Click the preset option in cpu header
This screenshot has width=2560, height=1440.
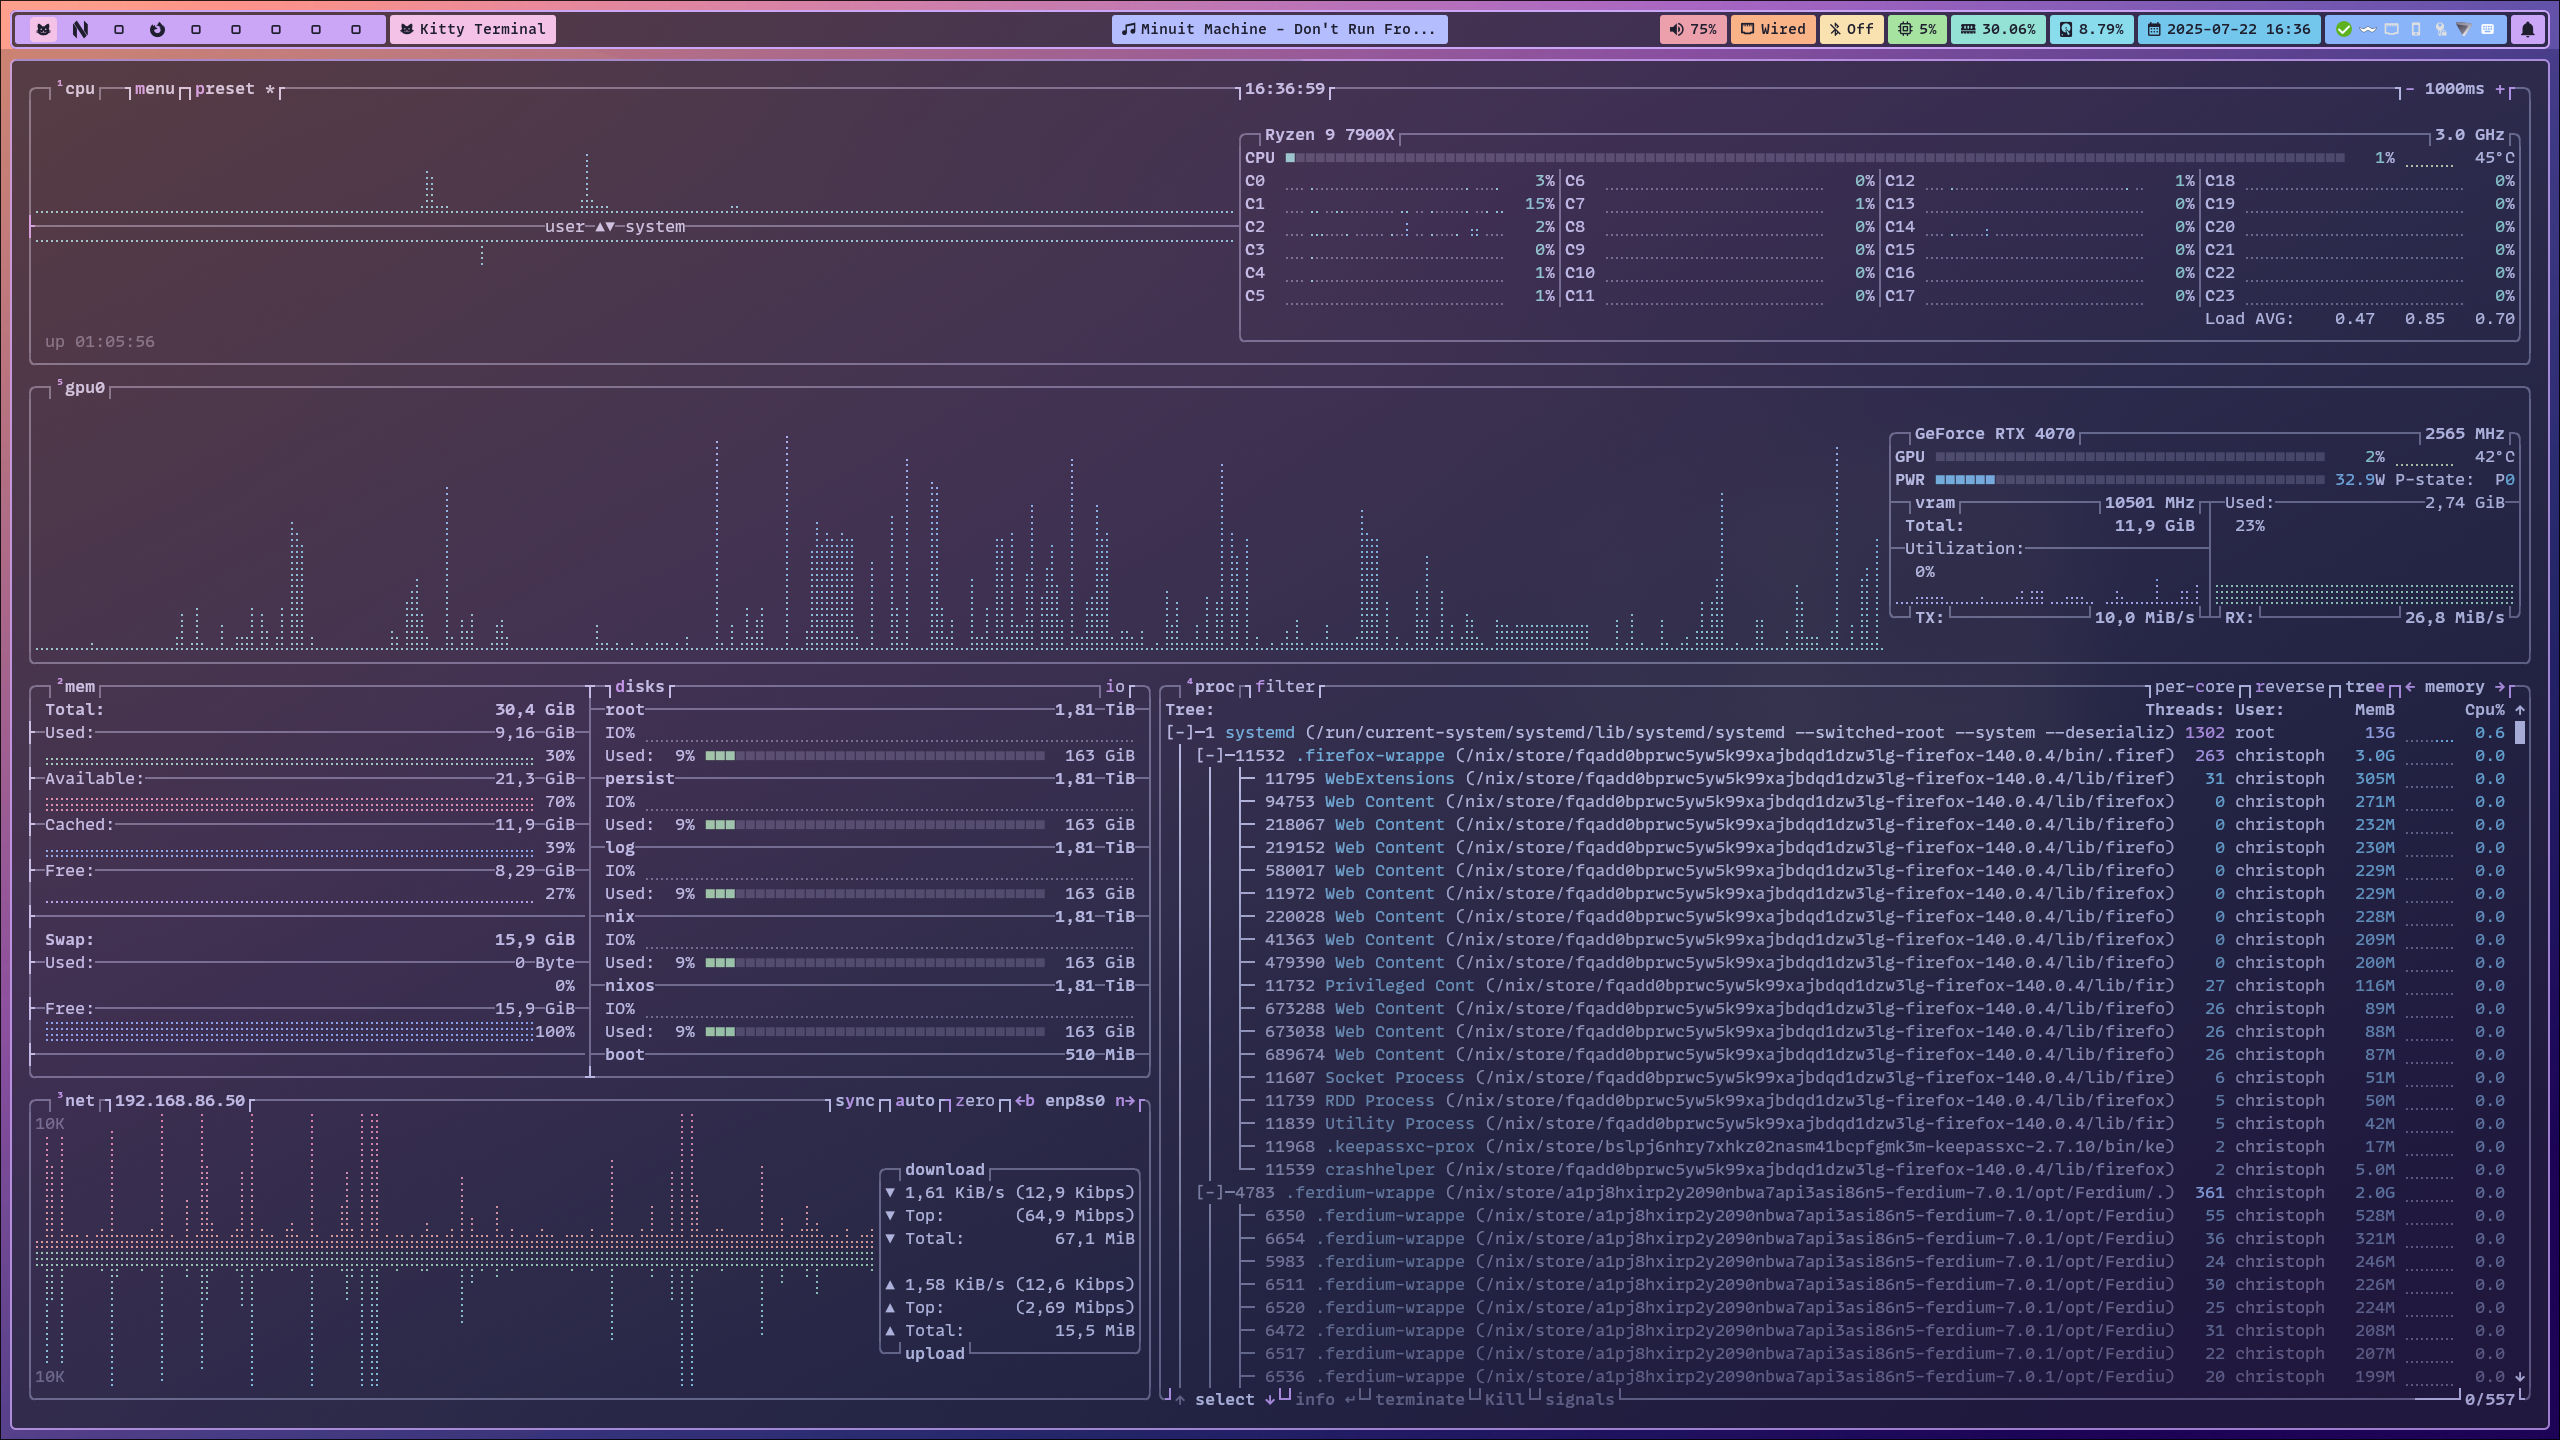click(224, 89)
